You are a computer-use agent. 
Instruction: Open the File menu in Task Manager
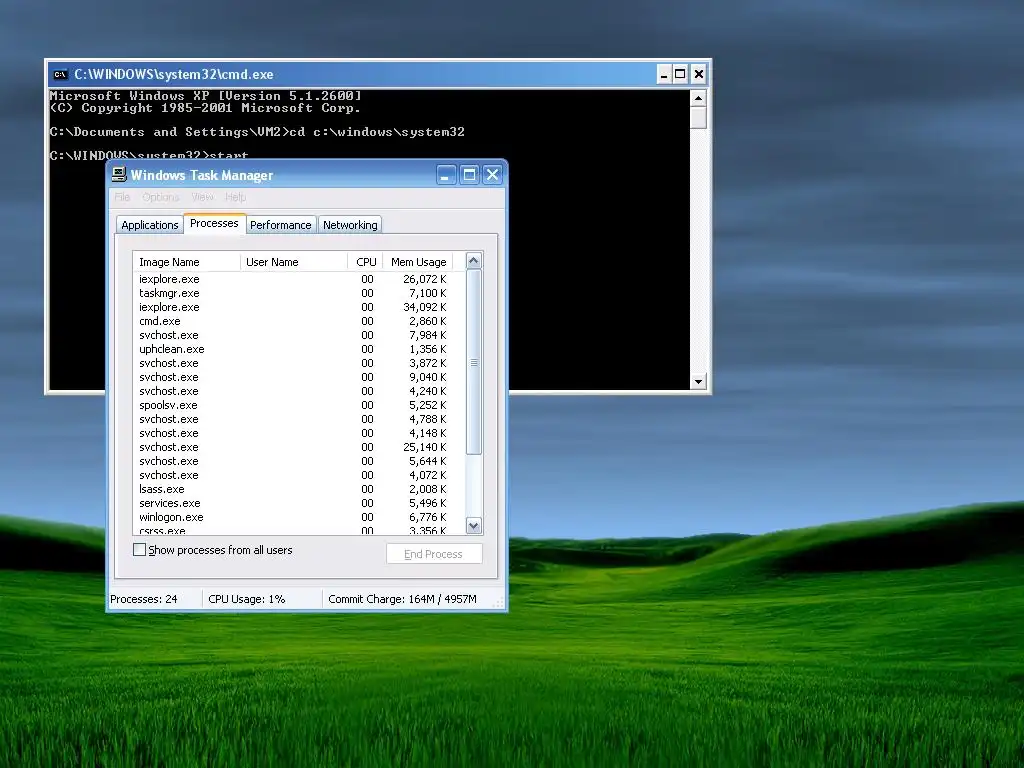tap(122, 197)
